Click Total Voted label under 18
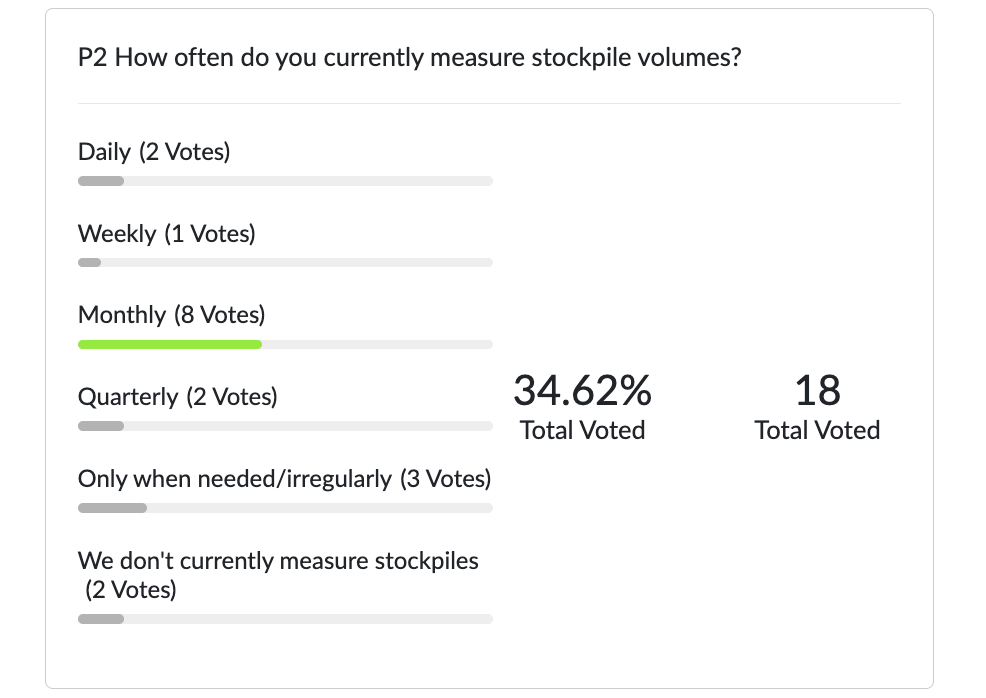 point(817,431)
